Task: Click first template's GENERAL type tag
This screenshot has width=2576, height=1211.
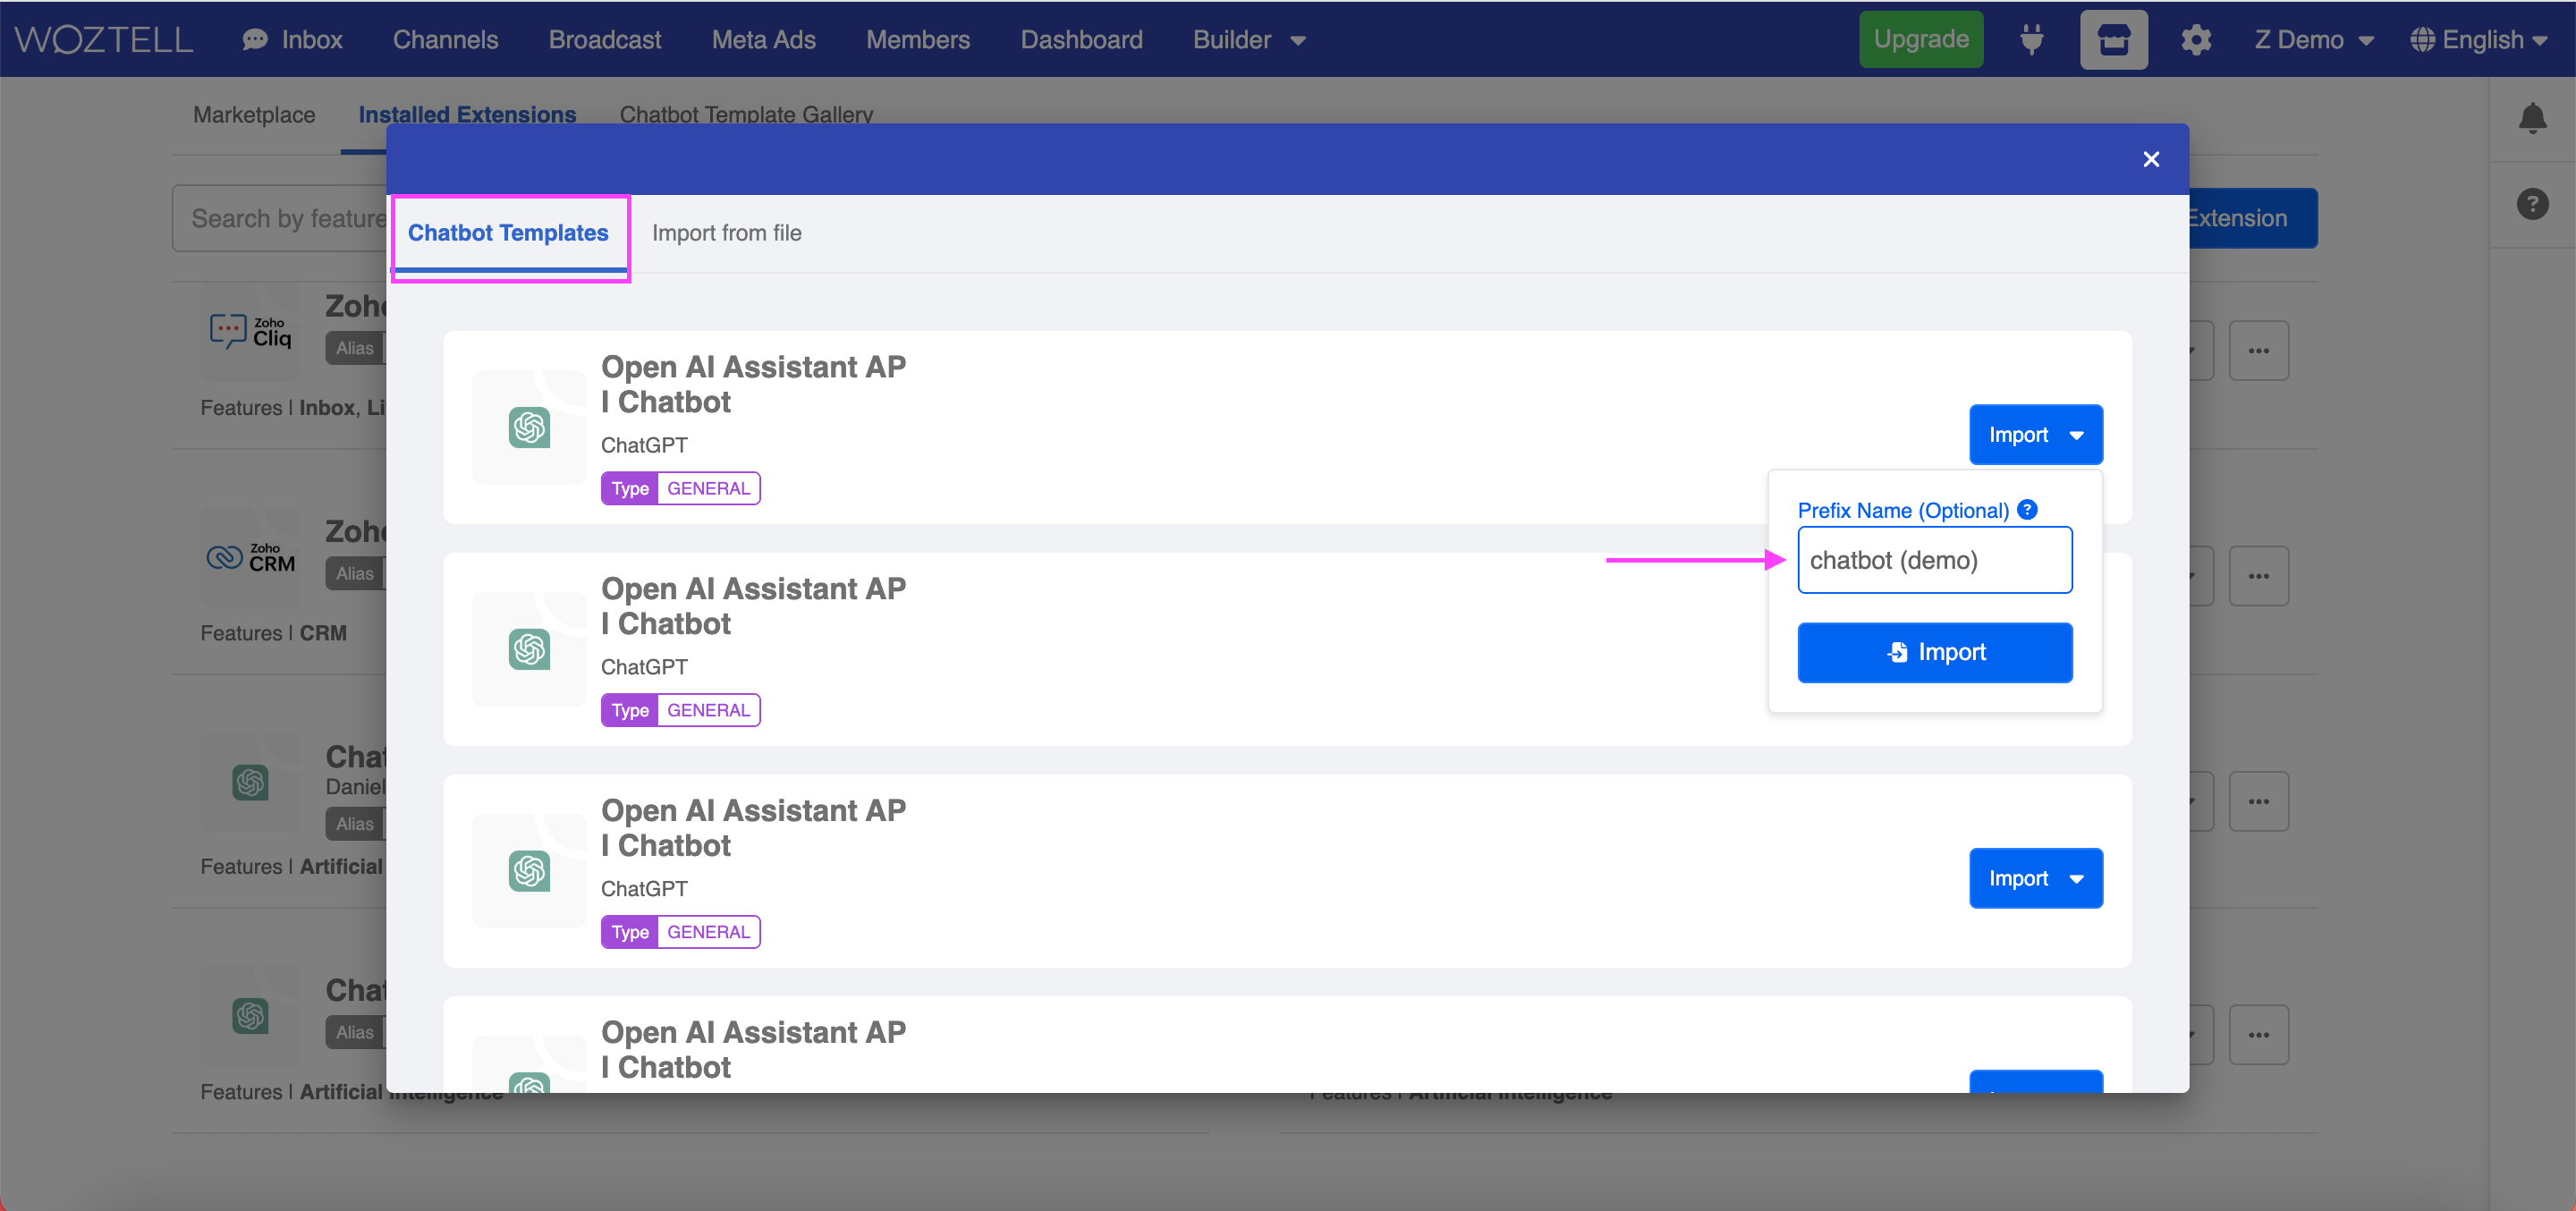Action: (x=708, y=488)
